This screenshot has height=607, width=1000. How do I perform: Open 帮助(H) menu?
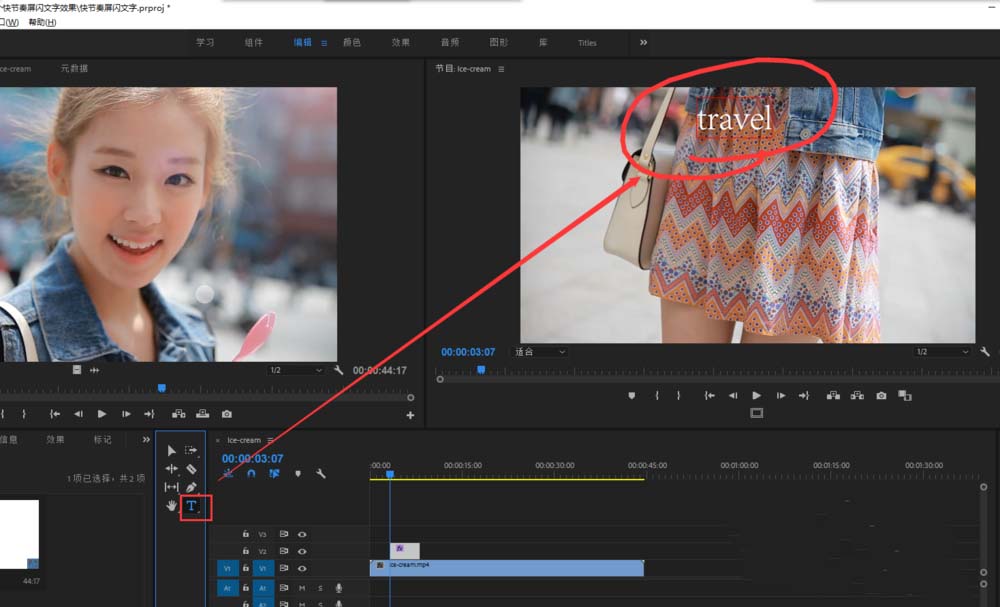pyautogui.click(x=42, y=22)
